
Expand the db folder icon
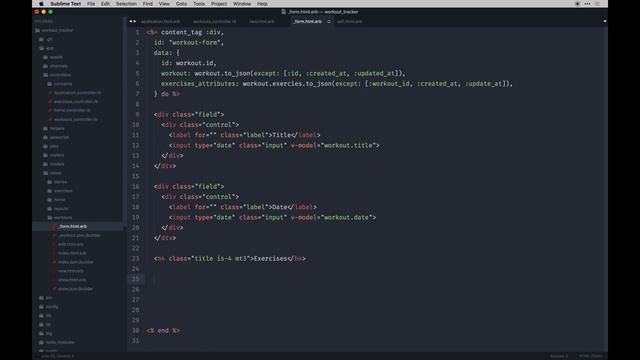click(x=41, y=316)
